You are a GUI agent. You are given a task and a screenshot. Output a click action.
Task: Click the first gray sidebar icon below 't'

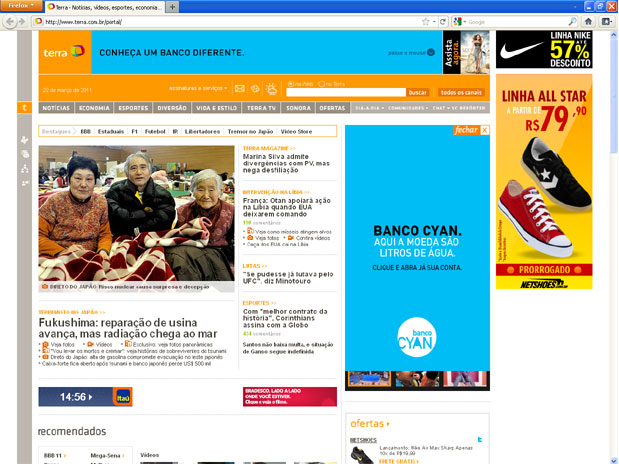coord(24,140)
